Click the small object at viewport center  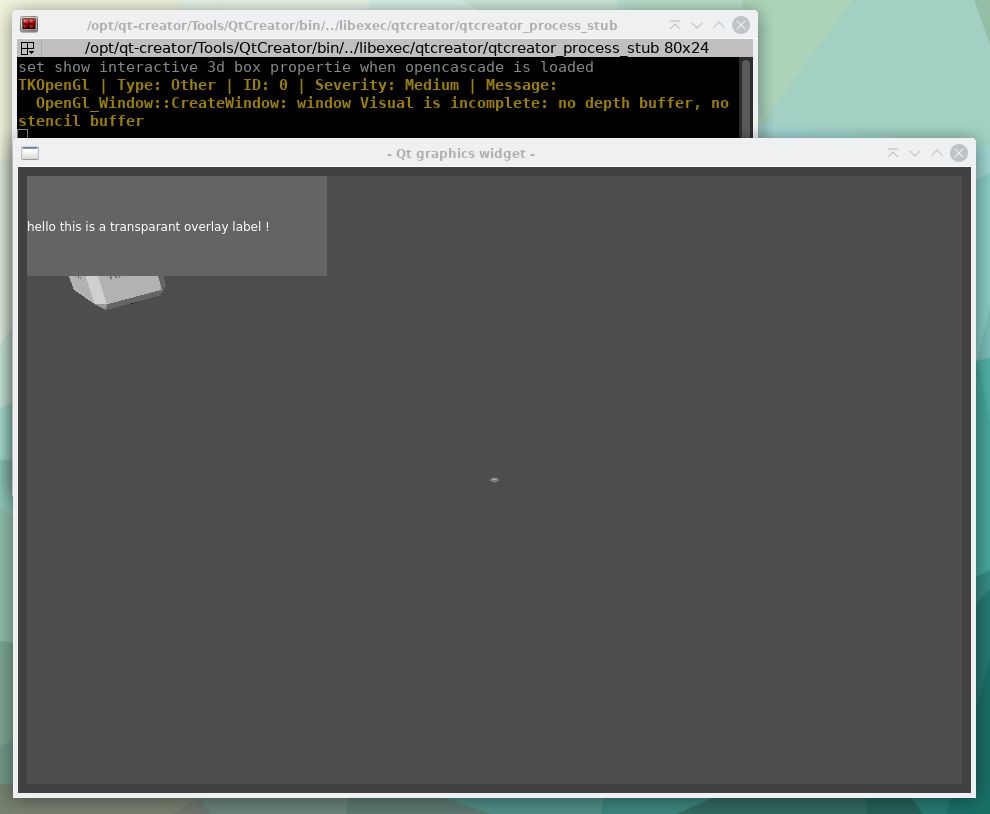[494, 480]
